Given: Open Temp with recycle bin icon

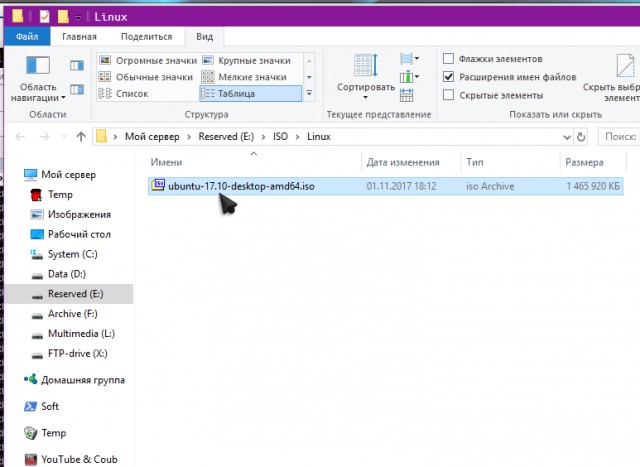Looking at the screenshot, I should [45, 433].
